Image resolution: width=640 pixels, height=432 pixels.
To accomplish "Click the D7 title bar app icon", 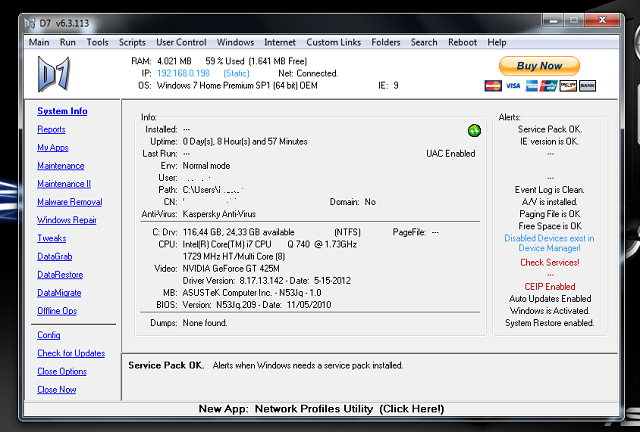I will (30, 23).
